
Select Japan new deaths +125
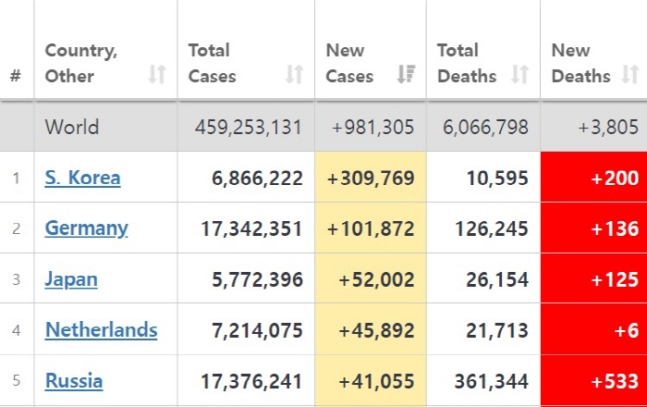pyautogui.click(x=615, y=280)
